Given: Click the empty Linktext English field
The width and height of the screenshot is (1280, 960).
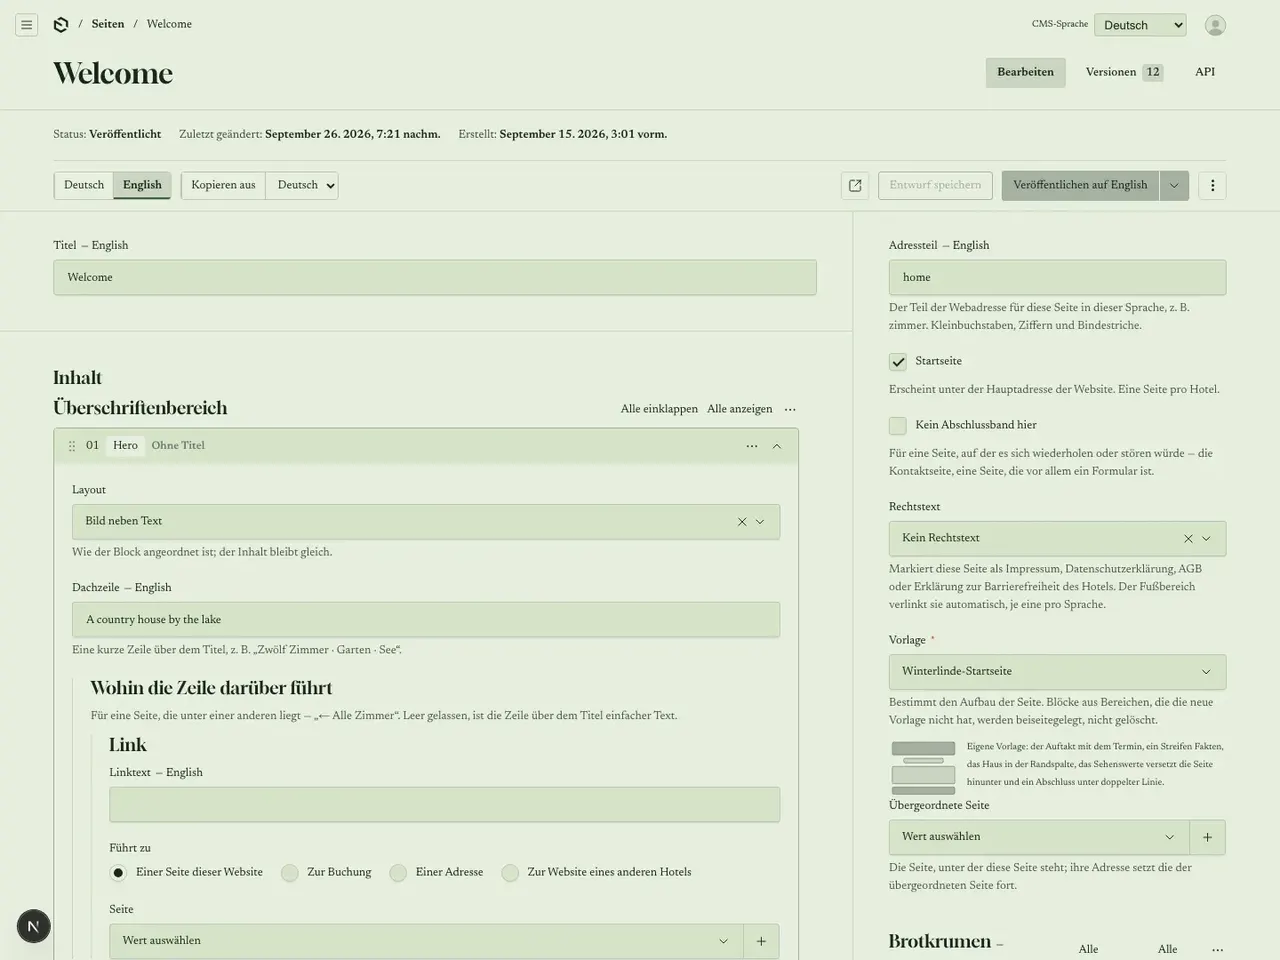Looking at the screenshot, I should [444, 805].
